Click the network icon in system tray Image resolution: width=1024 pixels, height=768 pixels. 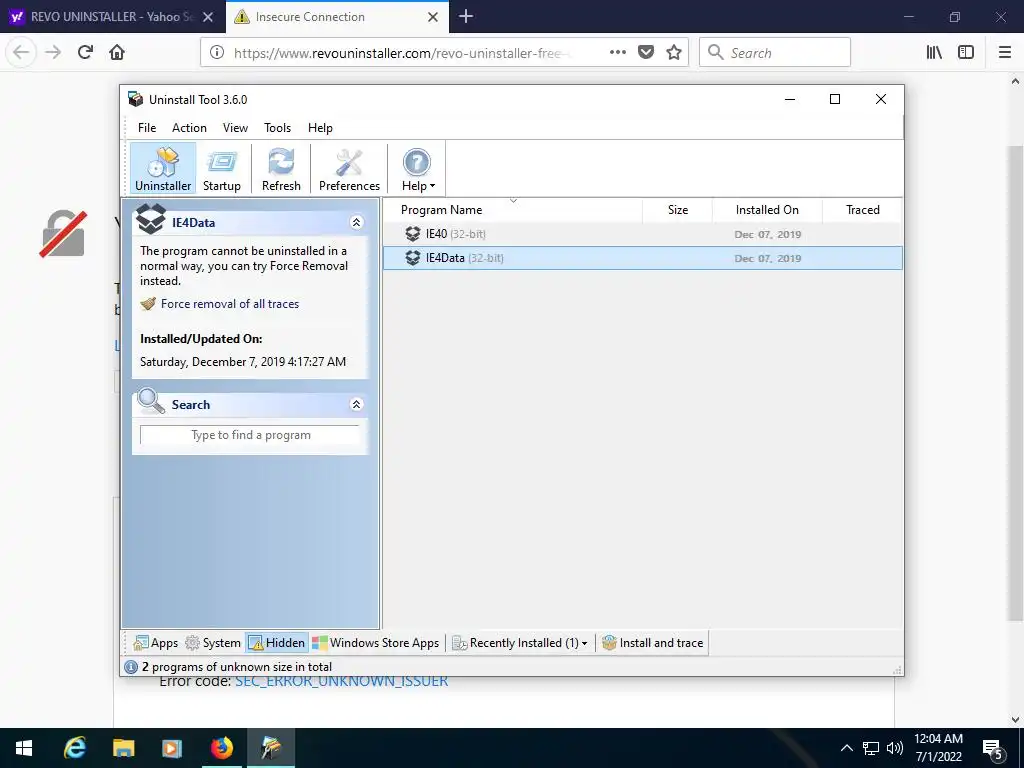[871, 748]
